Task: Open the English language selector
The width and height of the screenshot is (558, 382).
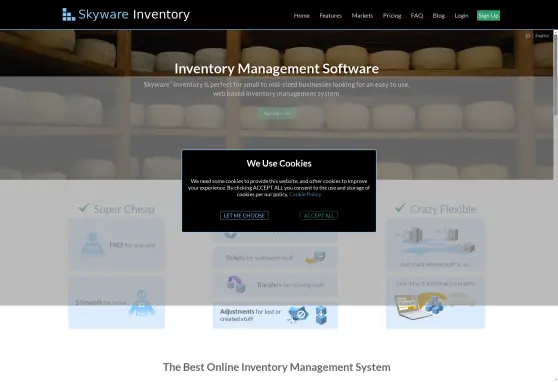Action: (x=542, y=36)
